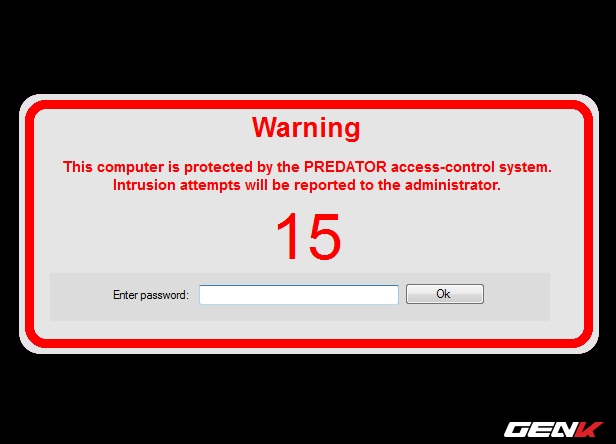Click the word 'administrator.' in the message
Viewport: 616px width, 444px height.
[x=453, y=185]
